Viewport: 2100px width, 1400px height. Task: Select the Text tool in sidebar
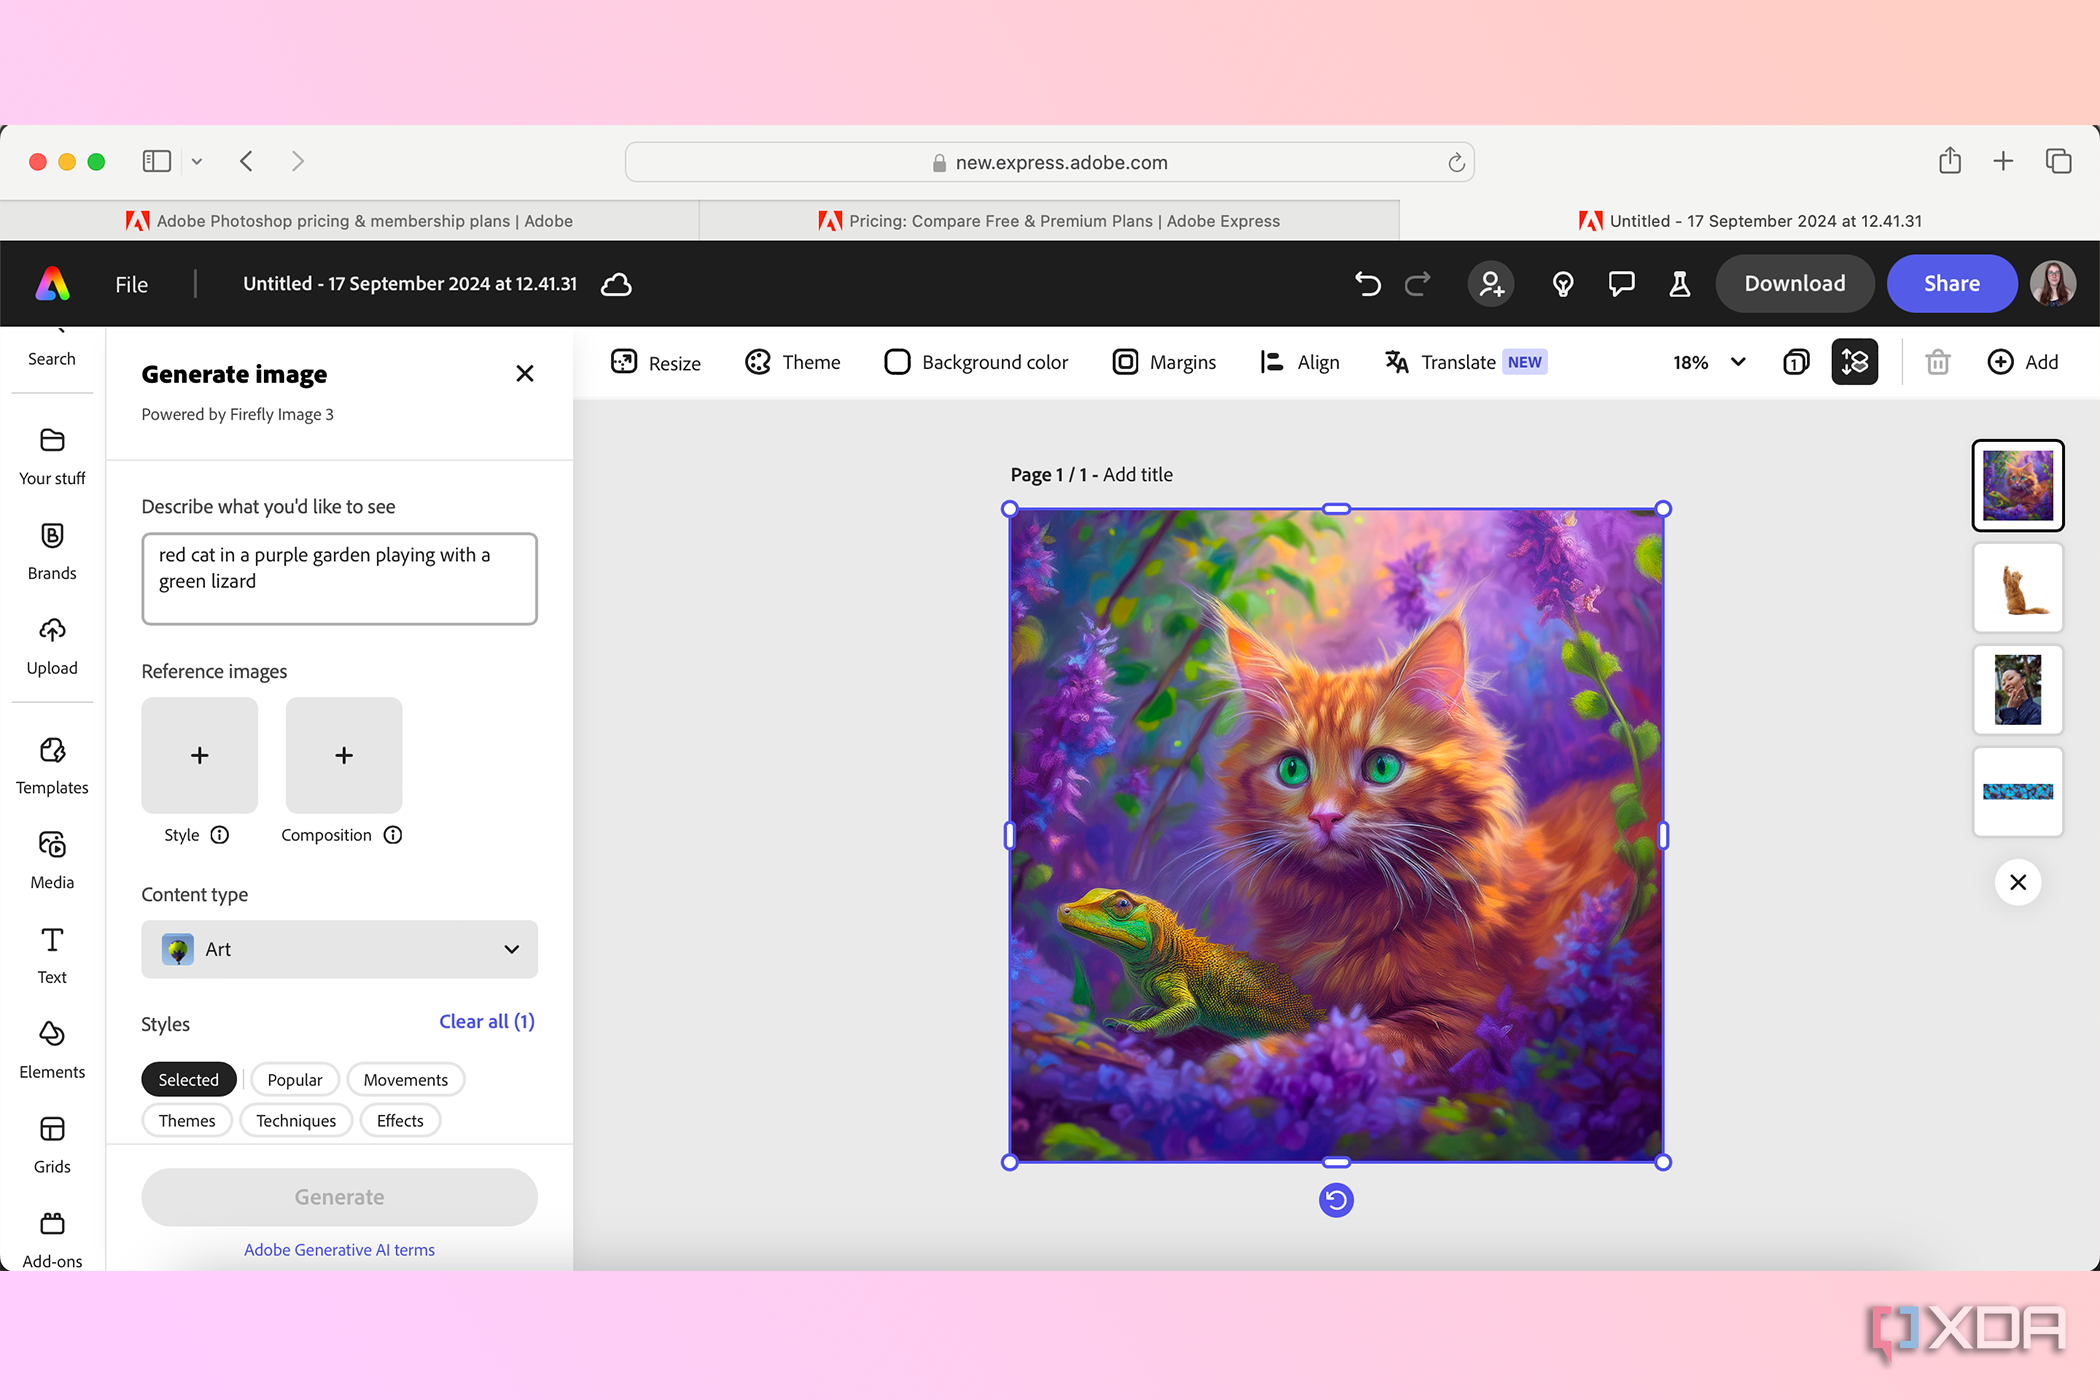tap(52, 955)
